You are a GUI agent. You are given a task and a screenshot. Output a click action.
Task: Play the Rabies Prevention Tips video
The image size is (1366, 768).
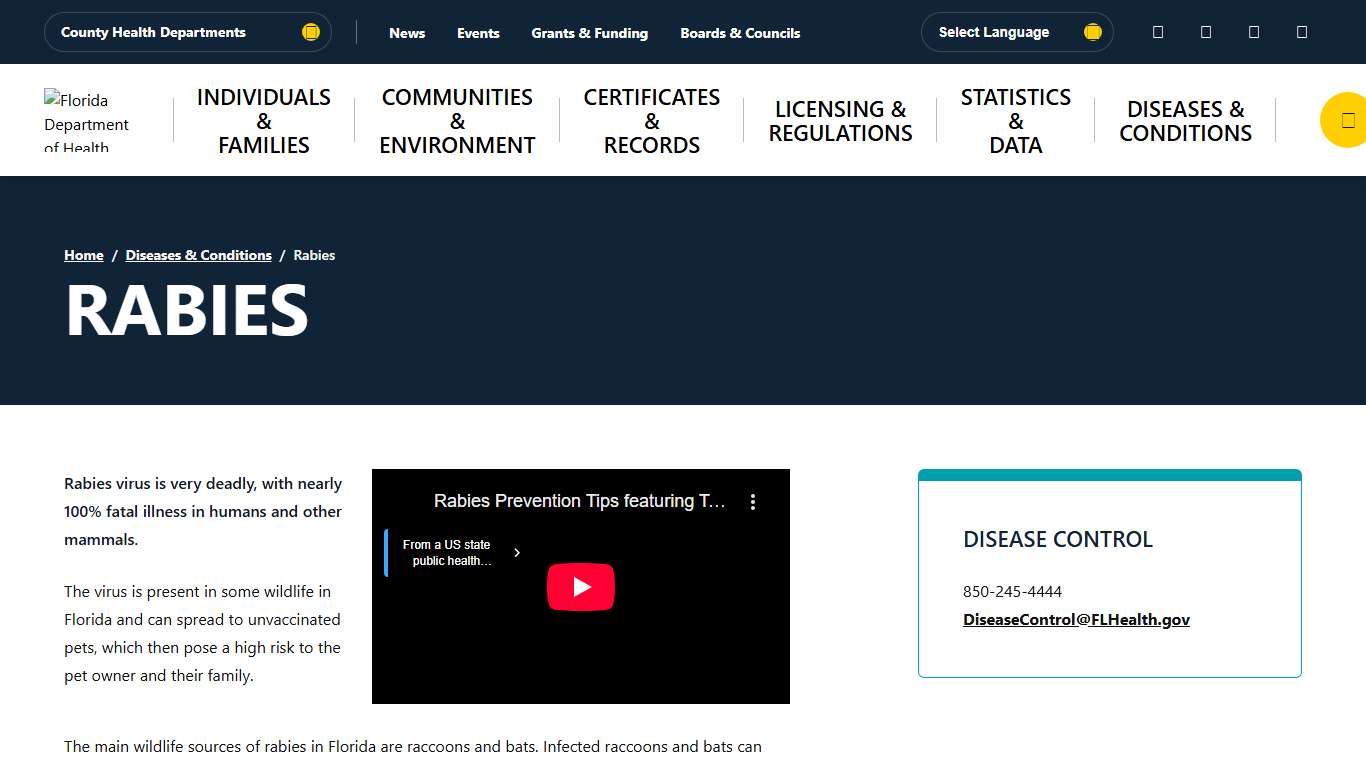[x=580, y=587]
